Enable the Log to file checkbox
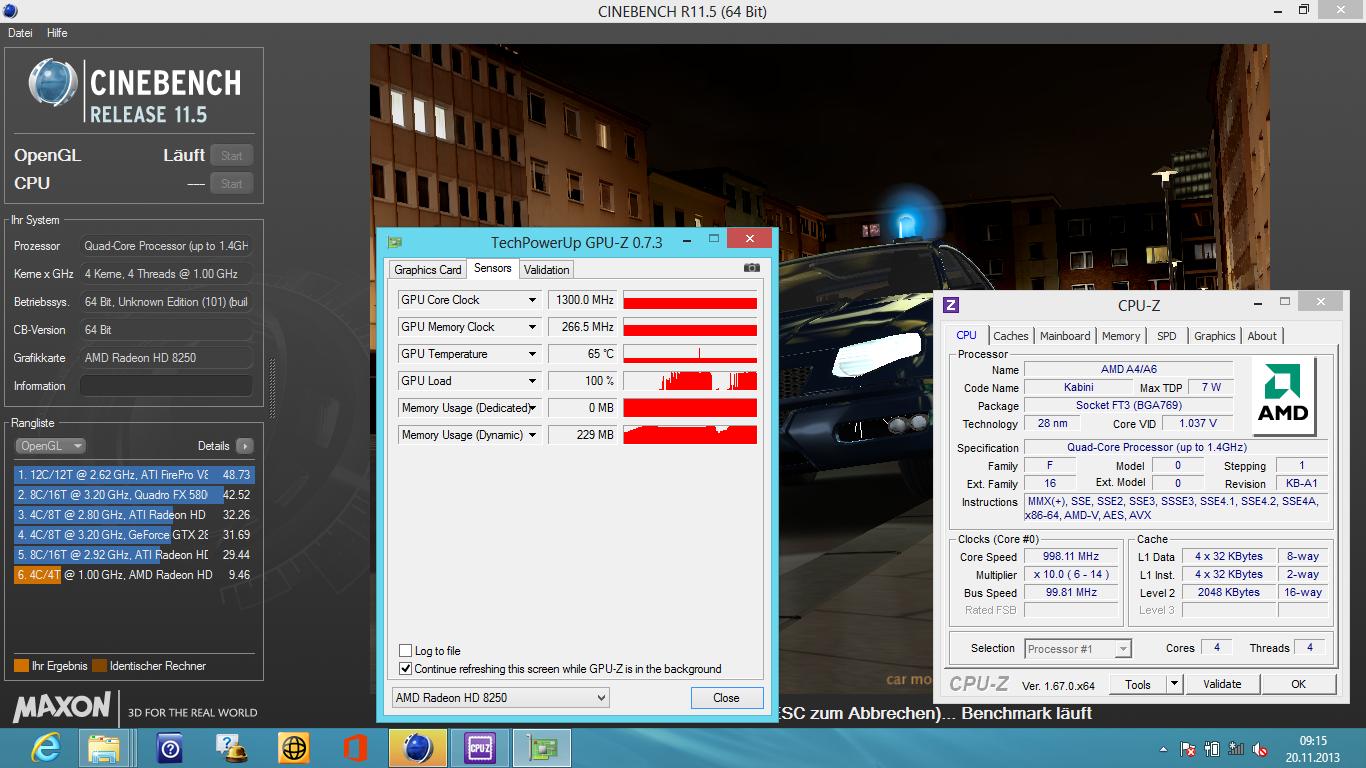The width and height of the screenshot is (1366, 768). click(x=406, y=651)
